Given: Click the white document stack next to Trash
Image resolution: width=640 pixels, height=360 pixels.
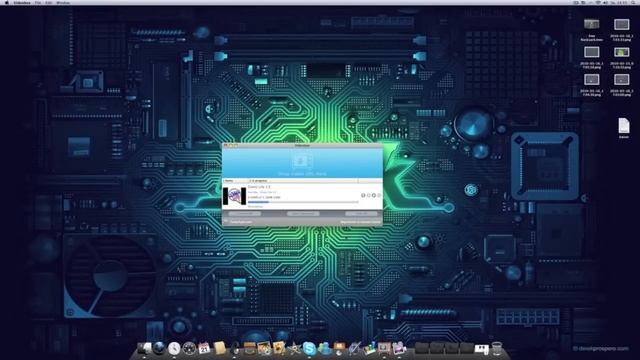Looking at the screenshot, I should click(x=482, y=348).
